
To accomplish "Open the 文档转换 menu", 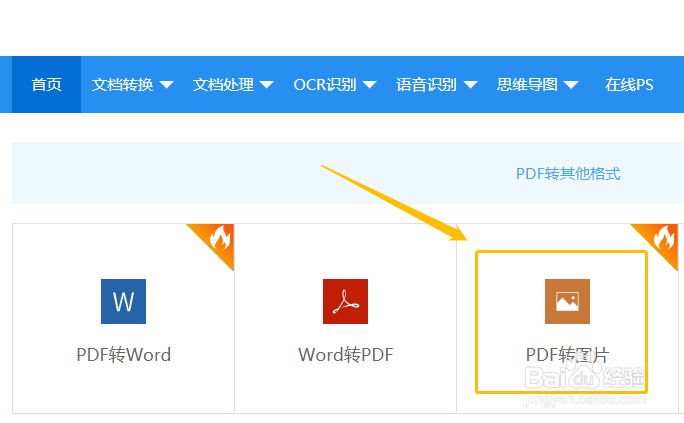I will (x=123, y=85).
